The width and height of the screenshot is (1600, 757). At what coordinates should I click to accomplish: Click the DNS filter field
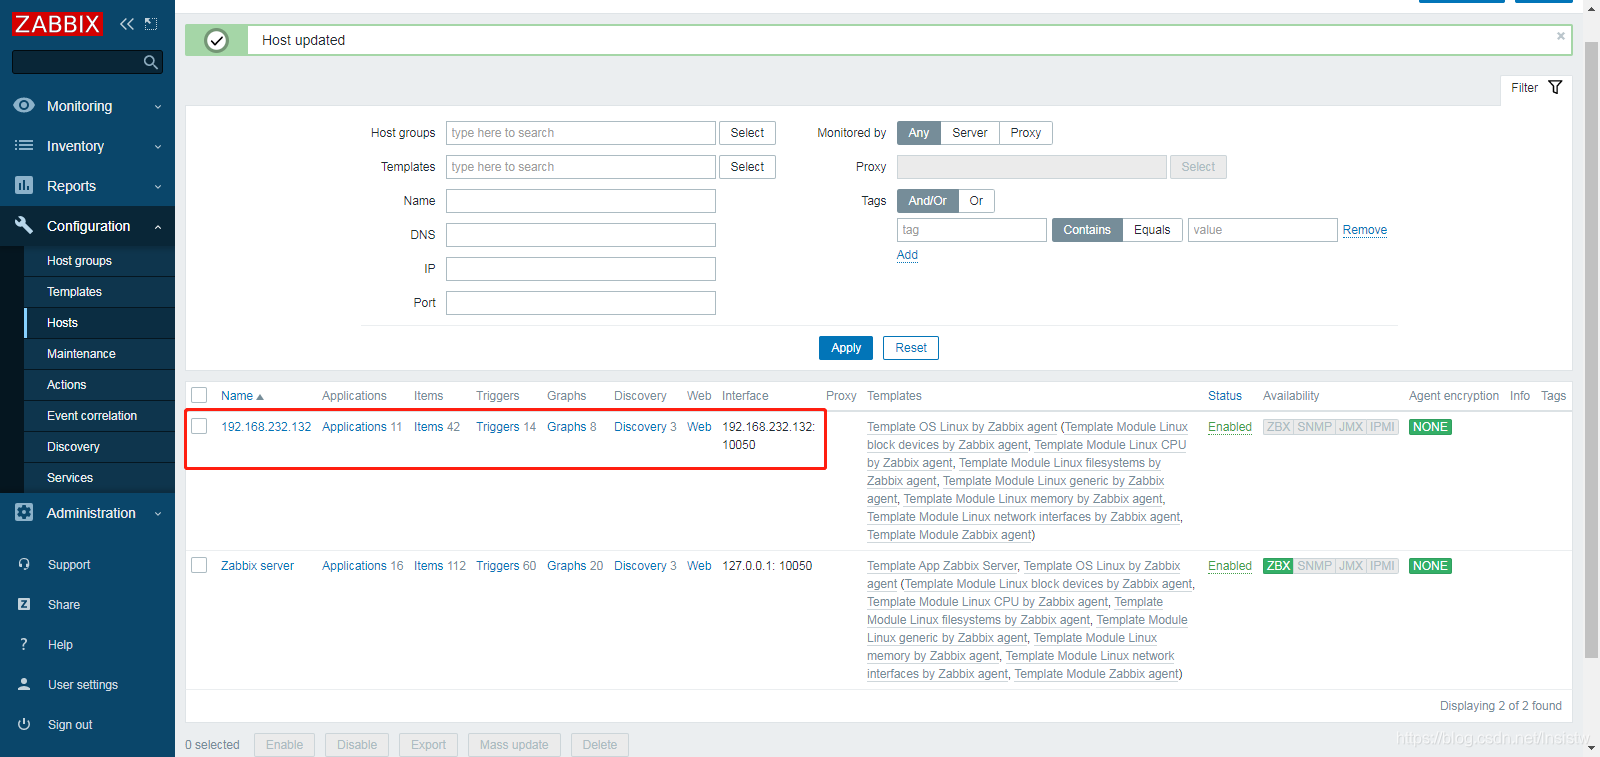coord(581,235)
